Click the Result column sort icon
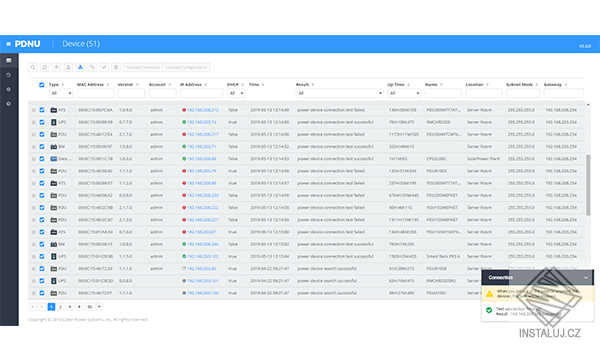 point(313,85)
